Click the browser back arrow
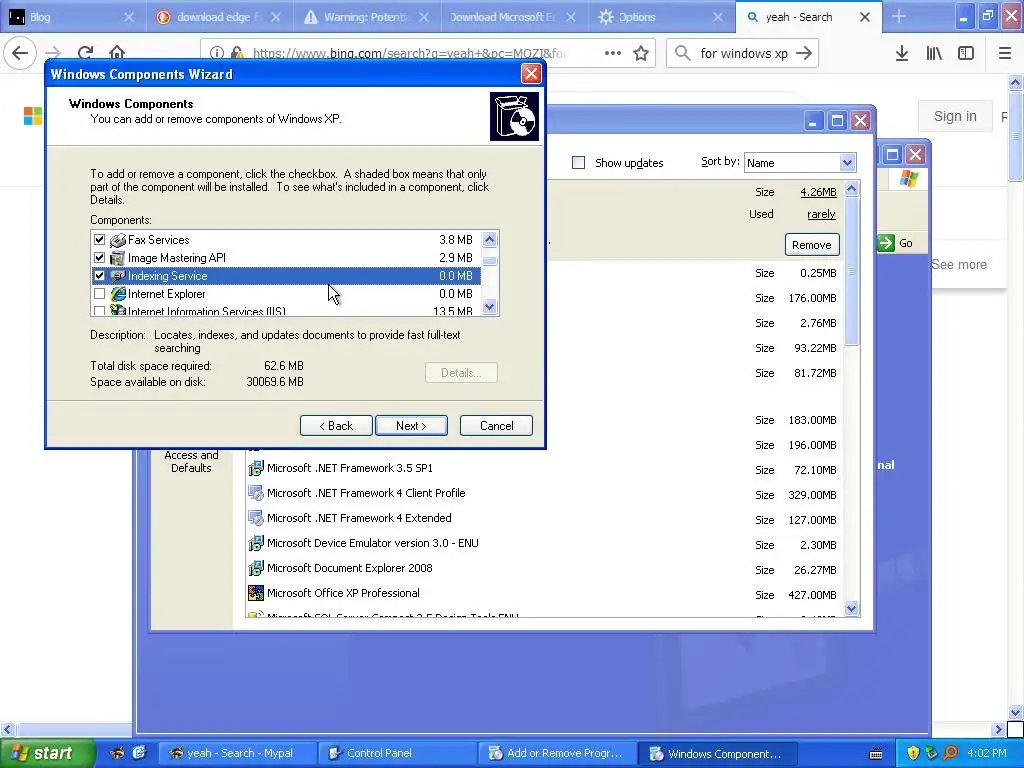This screenshot has height=768, width=1024. [x=20, y=53]
